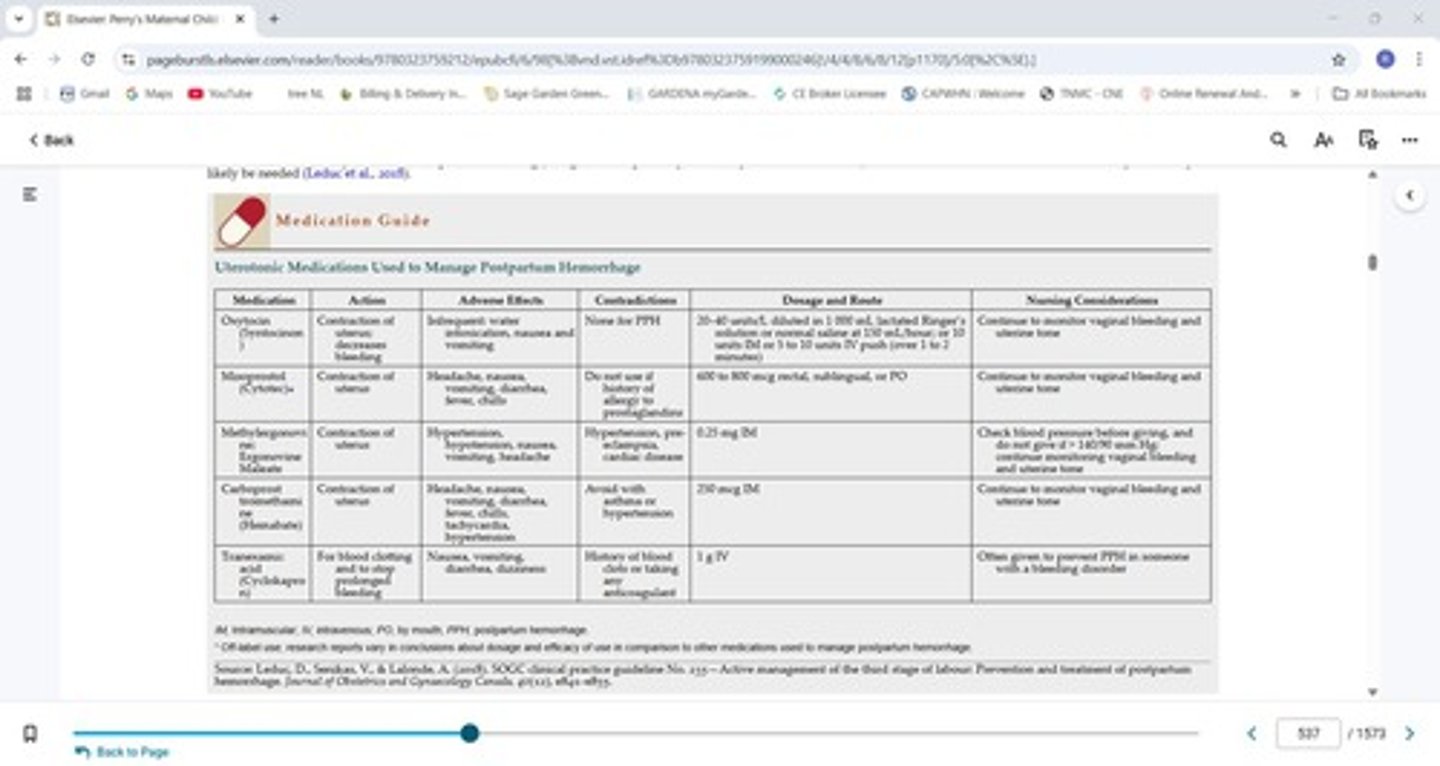Open the Chrome three-dot menu
Image resolution: width=1440 pixels, height=766 pixels.
(1419, 60)
